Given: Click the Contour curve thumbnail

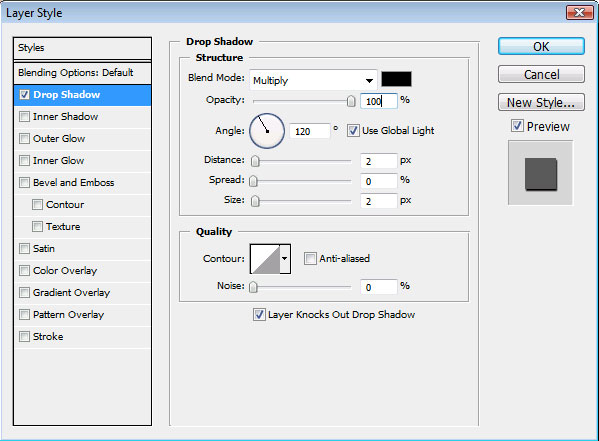Looking at the screenshot, I should [265, 259].
